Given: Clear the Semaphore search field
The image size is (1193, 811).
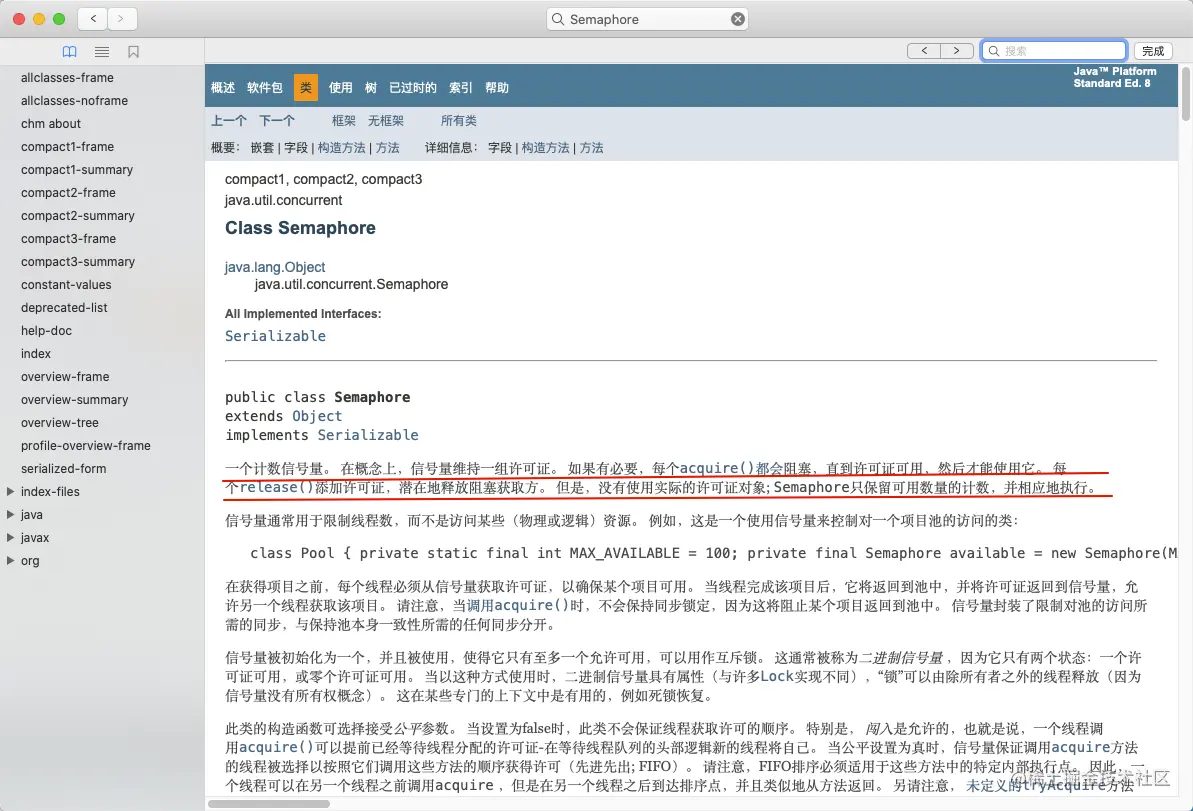Looking at the screenshot, I should click(738, 19).
